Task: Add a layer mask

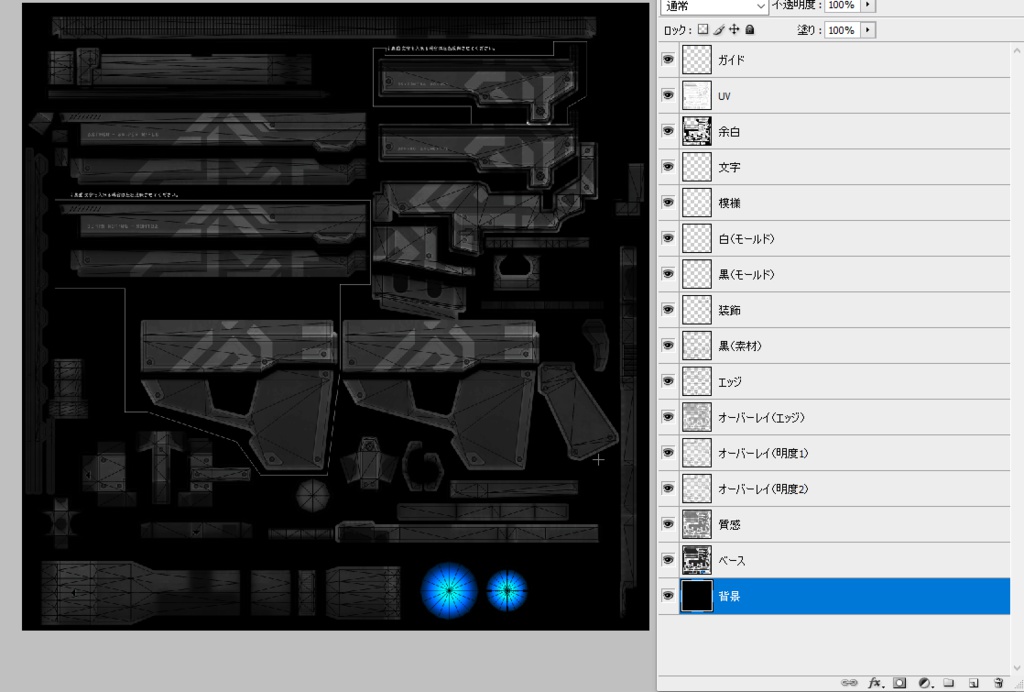Action: (900, 683)
